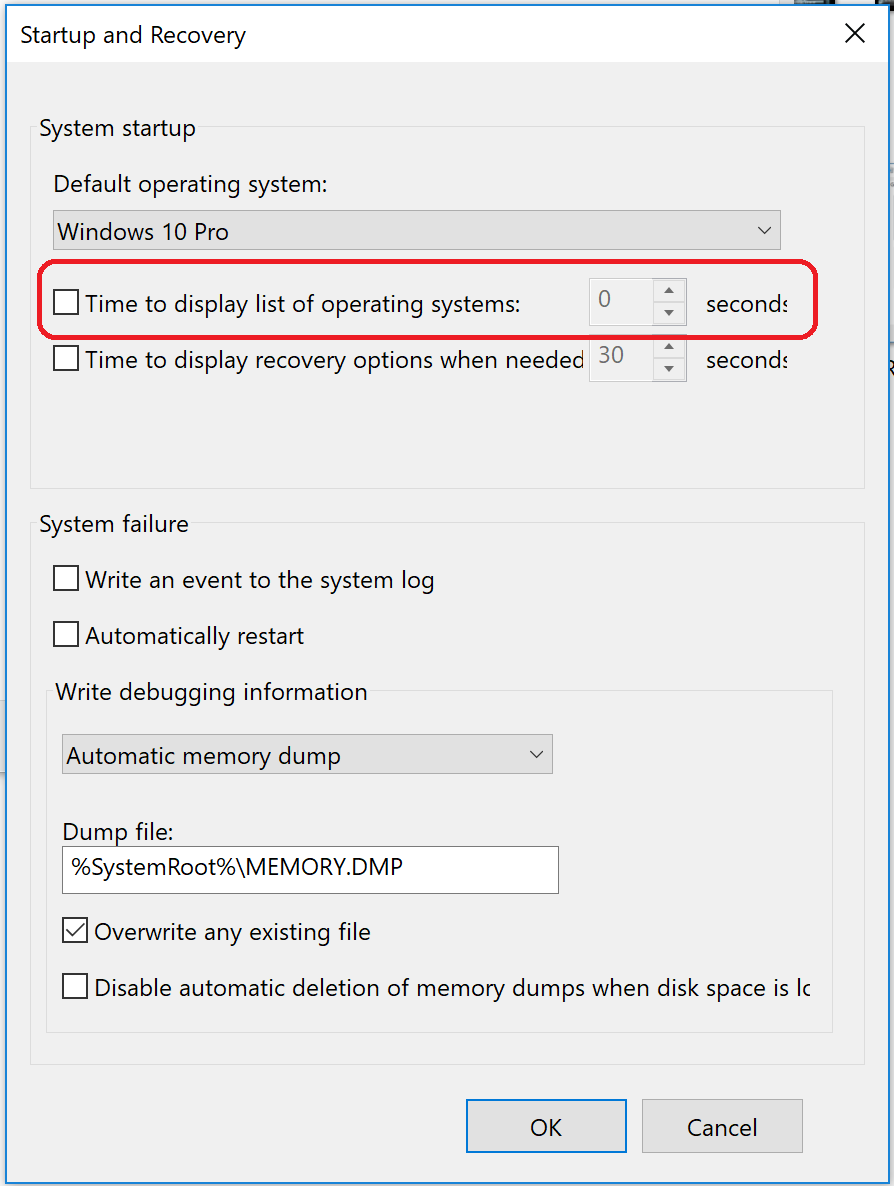Expand the Automatic memory dump dropdown
Image resolution: width=894 pixels, height=1186 pixels.
tap(306, 755)
